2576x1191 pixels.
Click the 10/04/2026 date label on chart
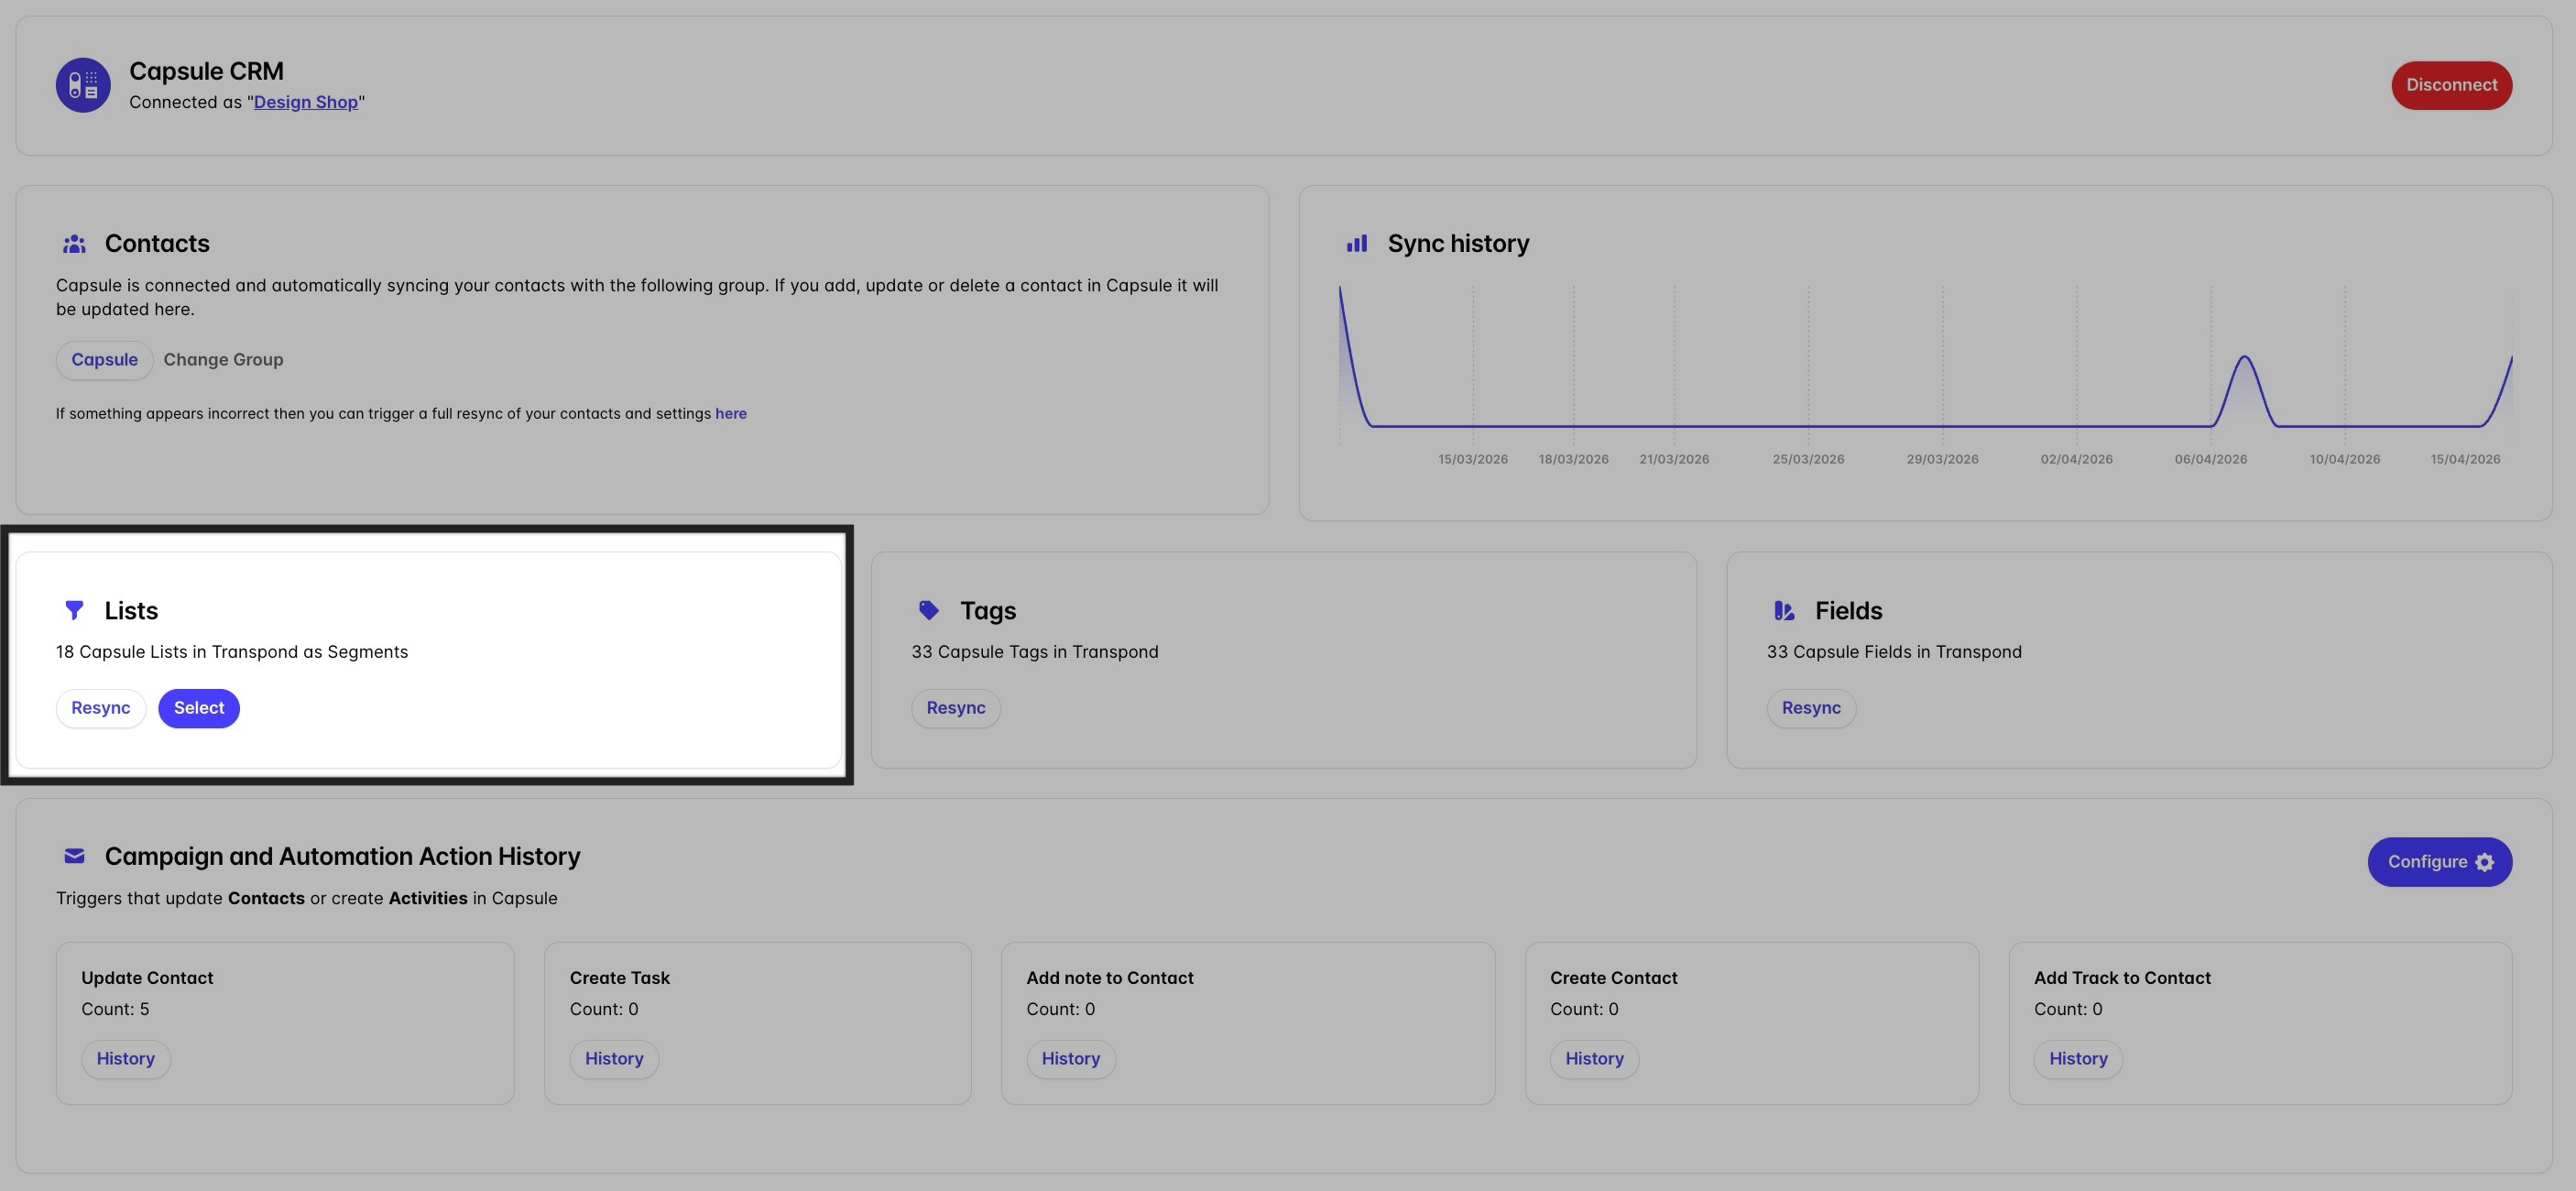point(2344,460)
